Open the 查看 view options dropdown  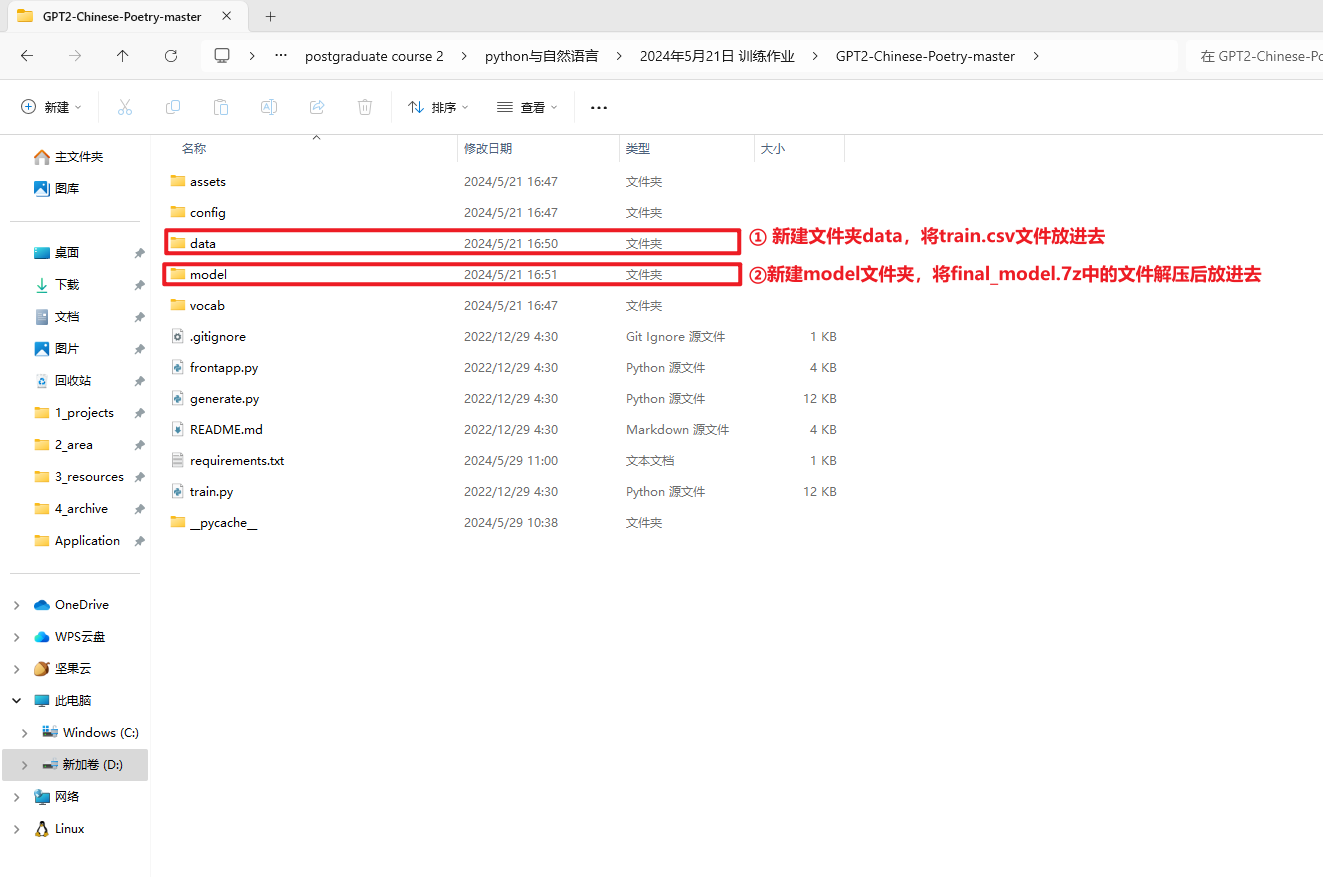point(527,107)
